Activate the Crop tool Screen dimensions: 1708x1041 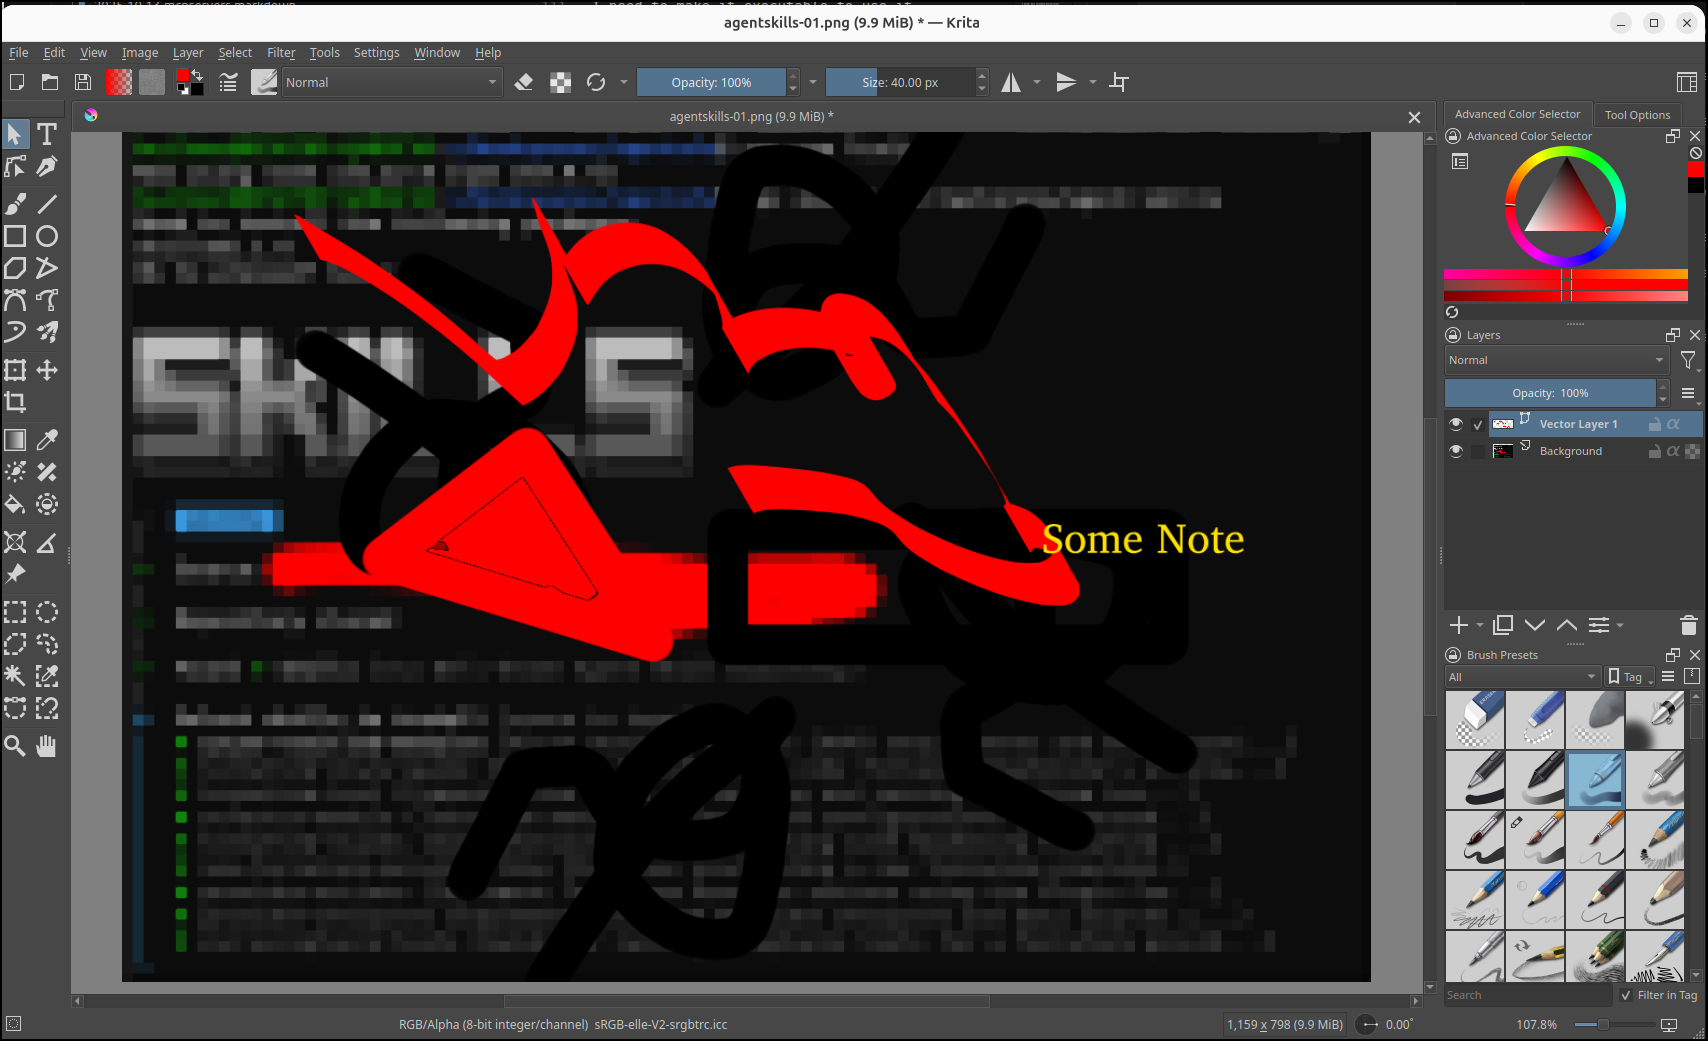point(15,402)
